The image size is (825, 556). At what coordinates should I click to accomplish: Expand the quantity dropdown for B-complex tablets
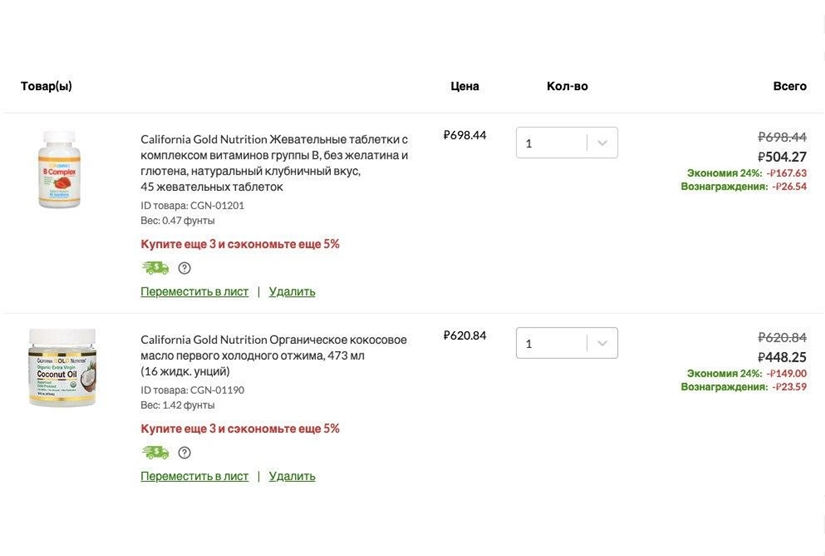601,143
